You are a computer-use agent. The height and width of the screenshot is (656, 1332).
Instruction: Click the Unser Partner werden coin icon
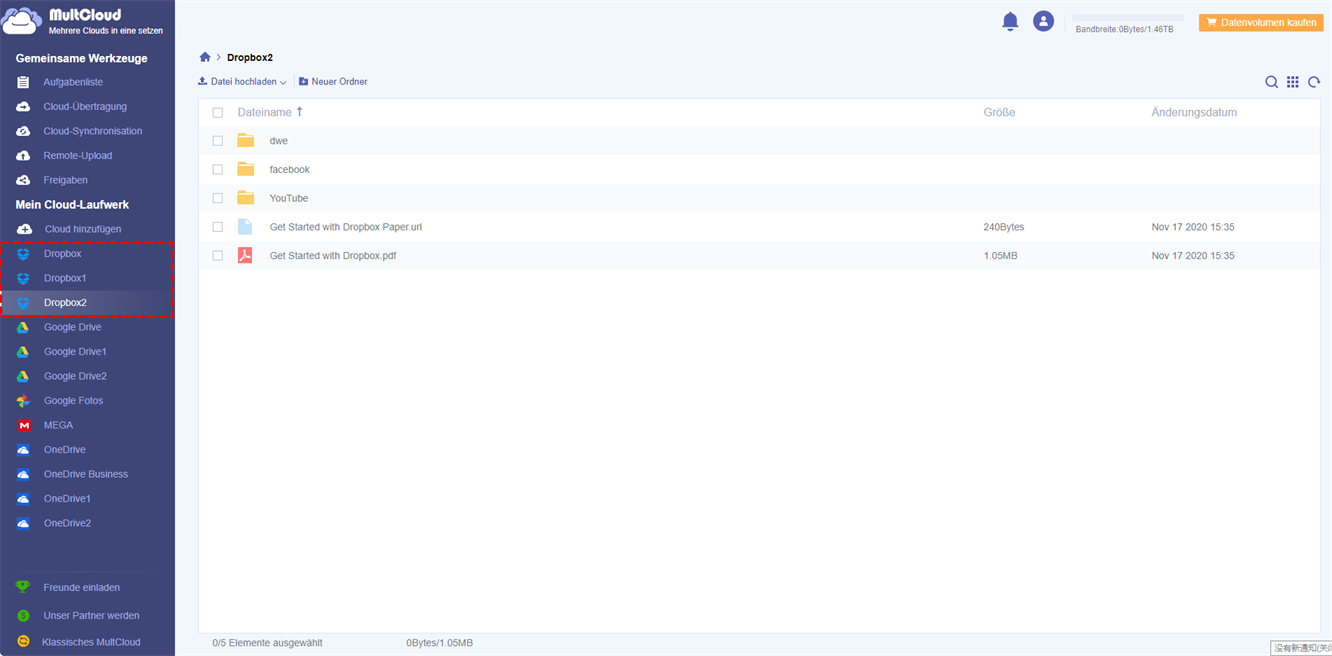coord(23,616)
